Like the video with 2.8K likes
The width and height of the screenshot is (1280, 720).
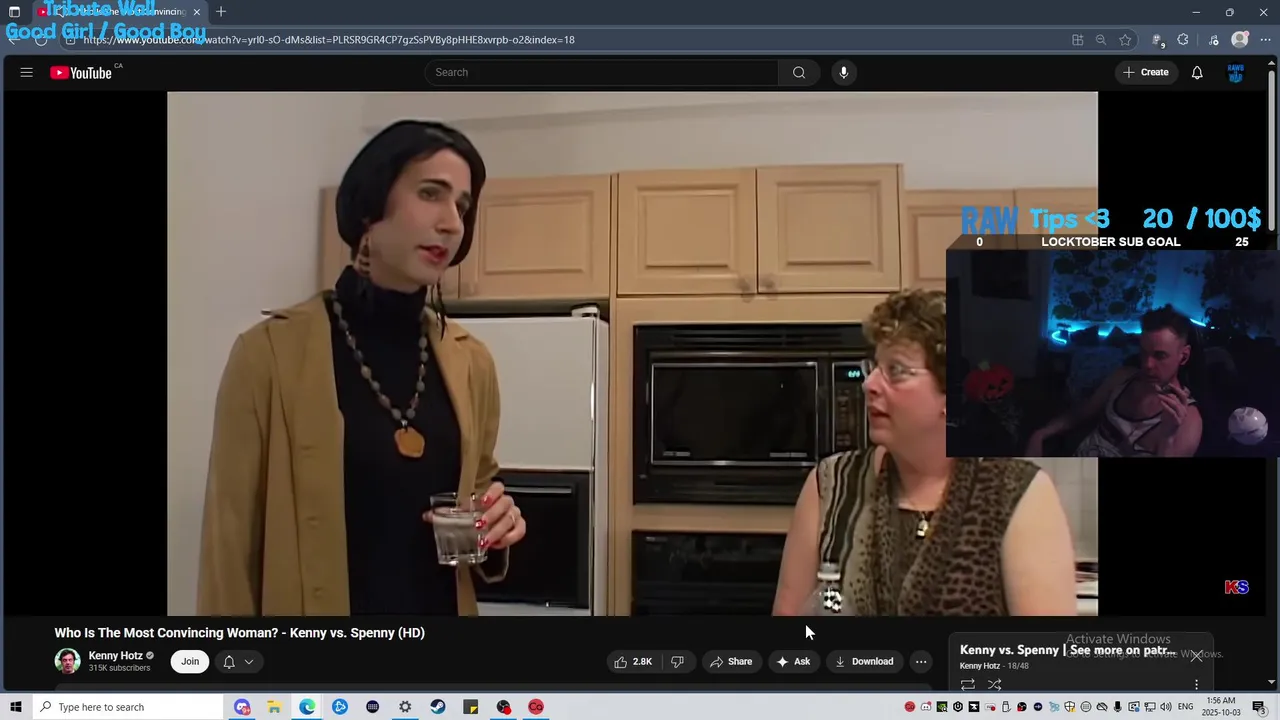point(633,661)
